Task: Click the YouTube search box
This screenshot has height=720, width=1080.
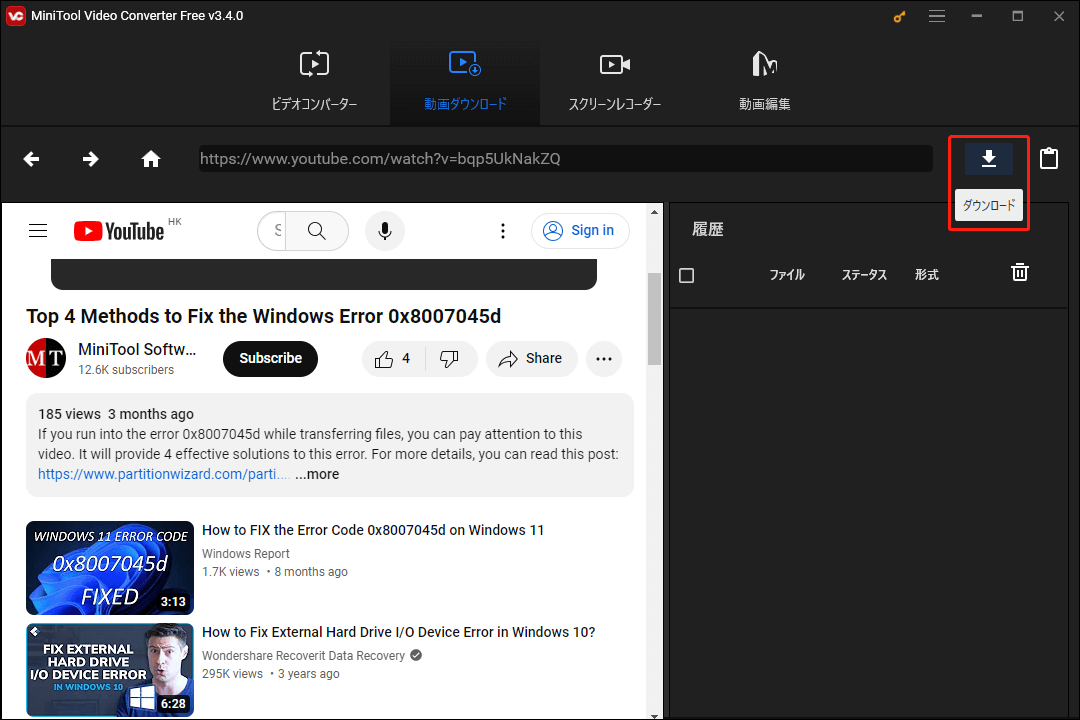Action: point(273,231)
